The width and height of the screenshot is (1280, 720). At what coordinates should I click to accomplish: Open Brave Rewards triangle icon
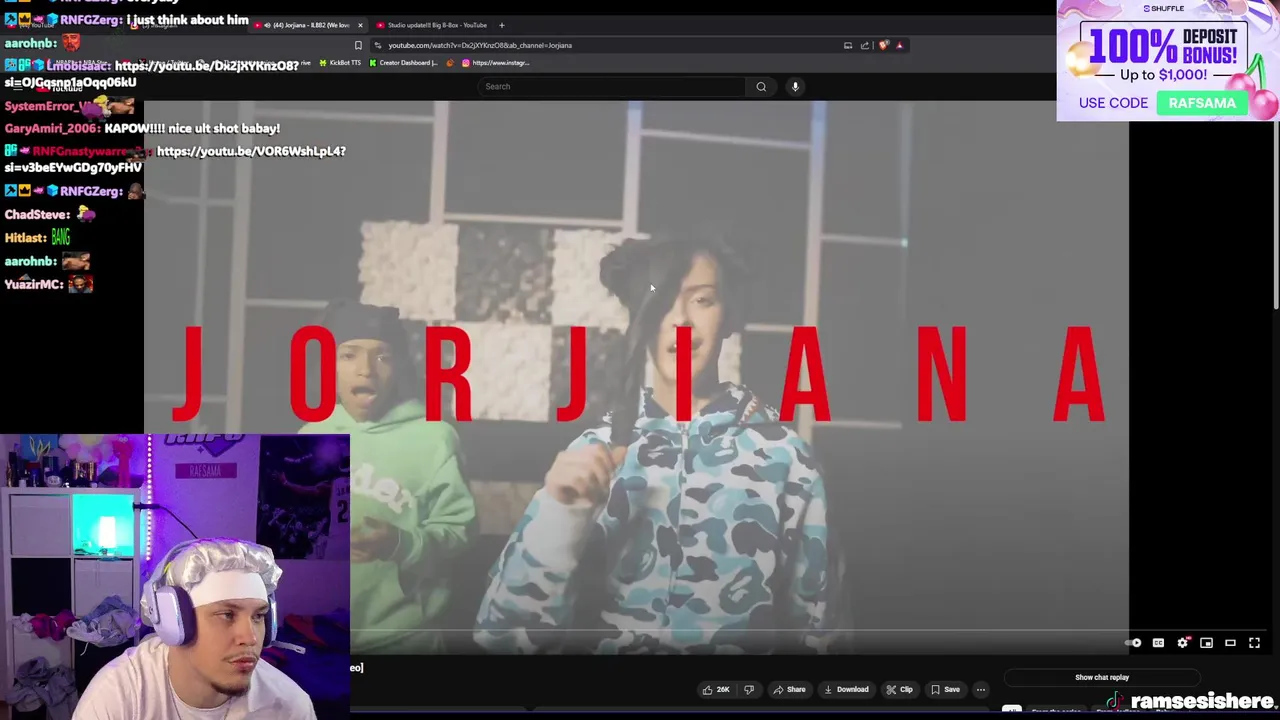point(899,45)
